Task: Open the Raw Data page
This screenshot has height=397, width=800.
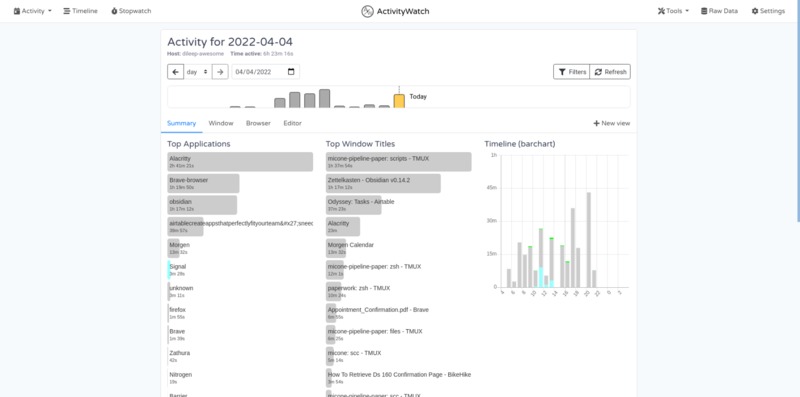Action: (719, 11)
